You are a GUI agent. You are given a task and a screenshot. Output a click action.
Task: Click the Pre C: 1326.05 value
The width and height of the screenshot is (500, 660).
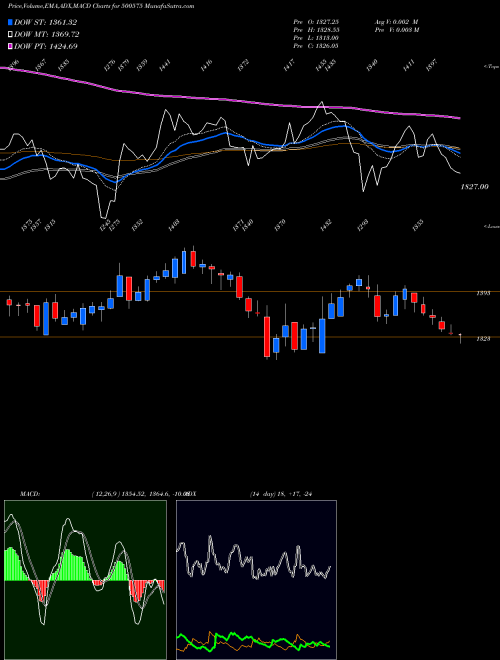pos(316,46)
